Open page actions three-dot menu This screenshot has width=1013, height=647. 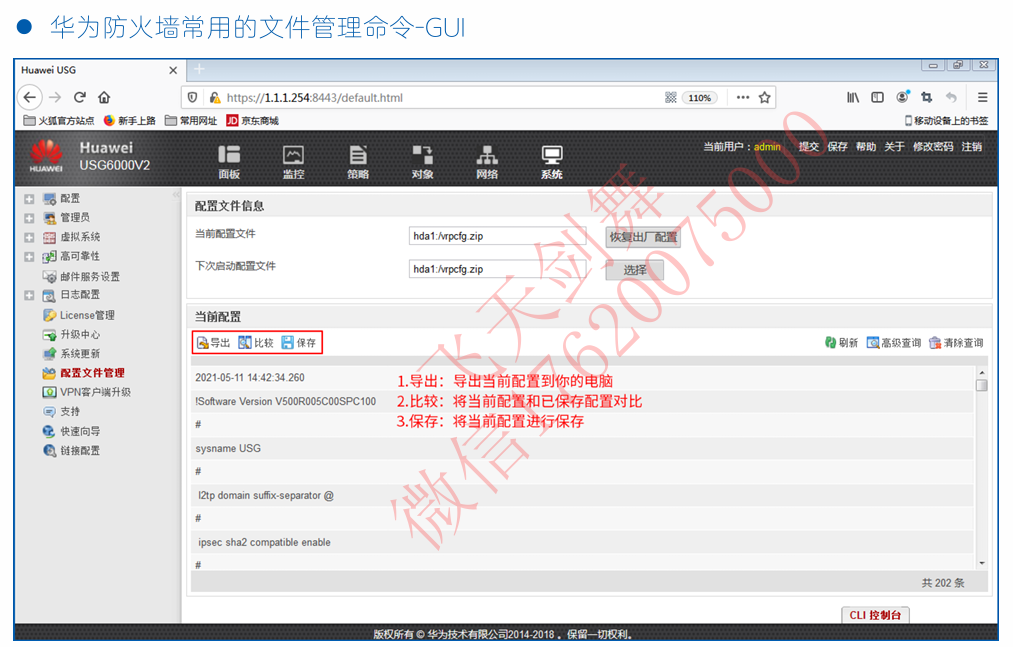tap(743, 98)
